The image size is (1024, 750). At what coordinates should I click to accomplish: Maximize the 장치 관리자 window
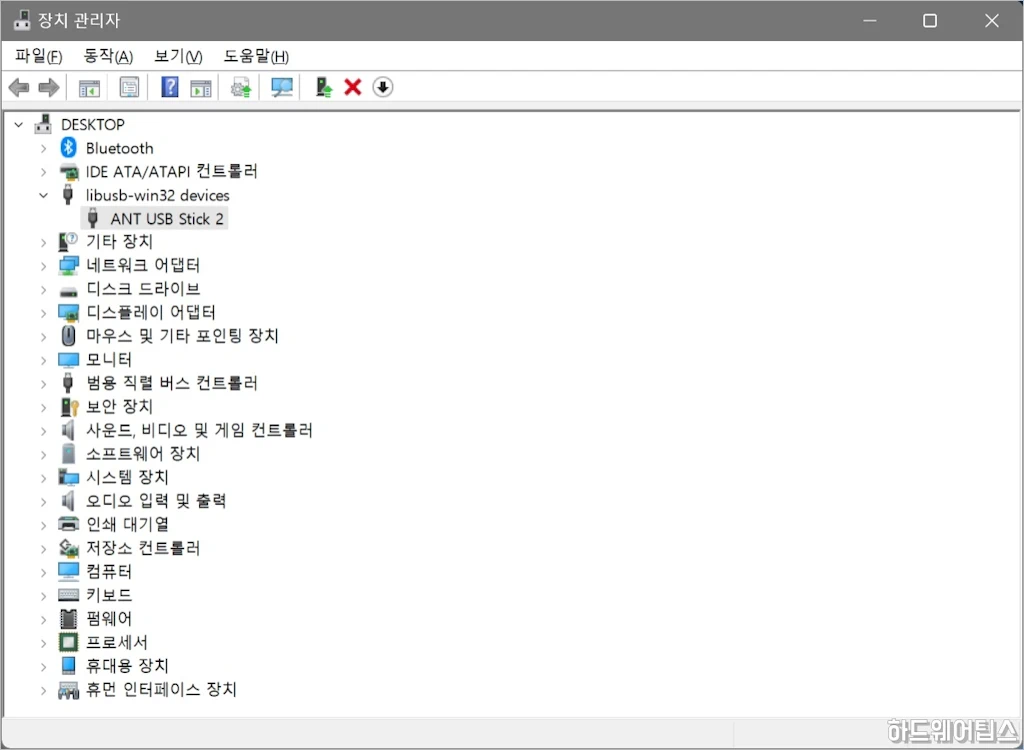pyautogui.click(x=930, y=21)
